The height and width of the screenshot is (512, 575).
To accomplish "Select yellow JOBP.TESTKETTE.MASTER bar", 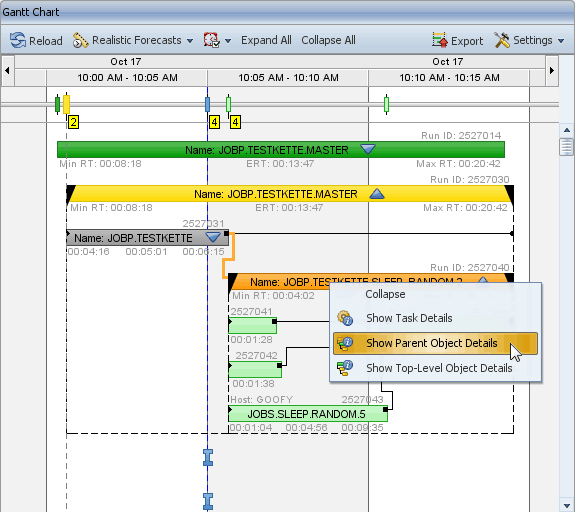I will 290,194.
